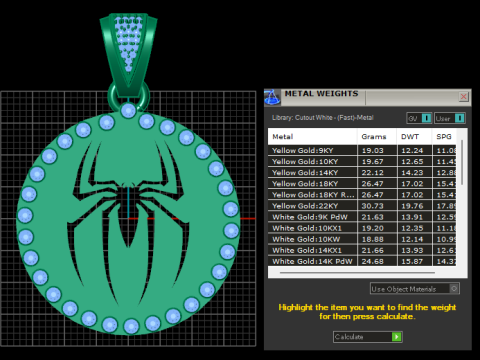The height and width of the screenshot is (360, 480).
Task: Click the 19.76 DWT value
Action: pos(412,206)
